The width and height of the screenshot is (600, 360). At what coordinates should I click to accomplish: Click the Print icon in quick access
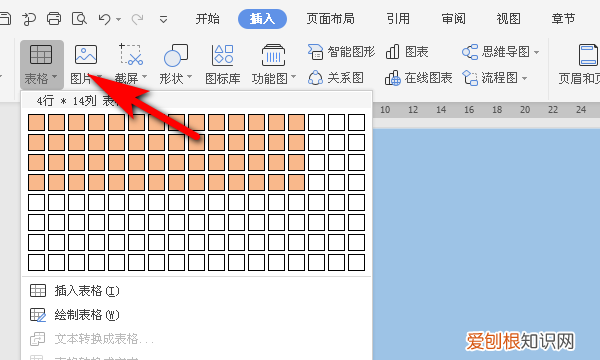(x=54, y=18)
